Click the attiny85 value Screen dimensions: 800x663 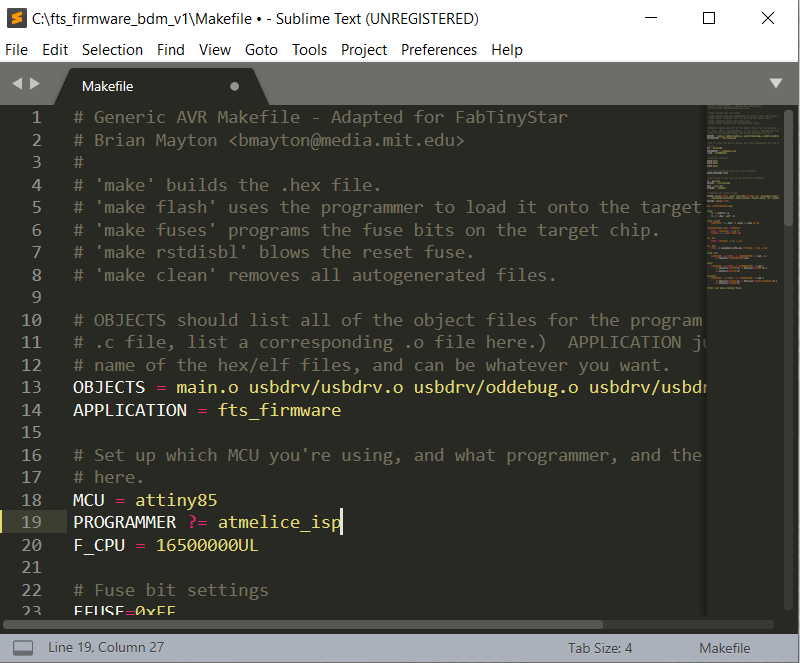[x=177, y=500]
